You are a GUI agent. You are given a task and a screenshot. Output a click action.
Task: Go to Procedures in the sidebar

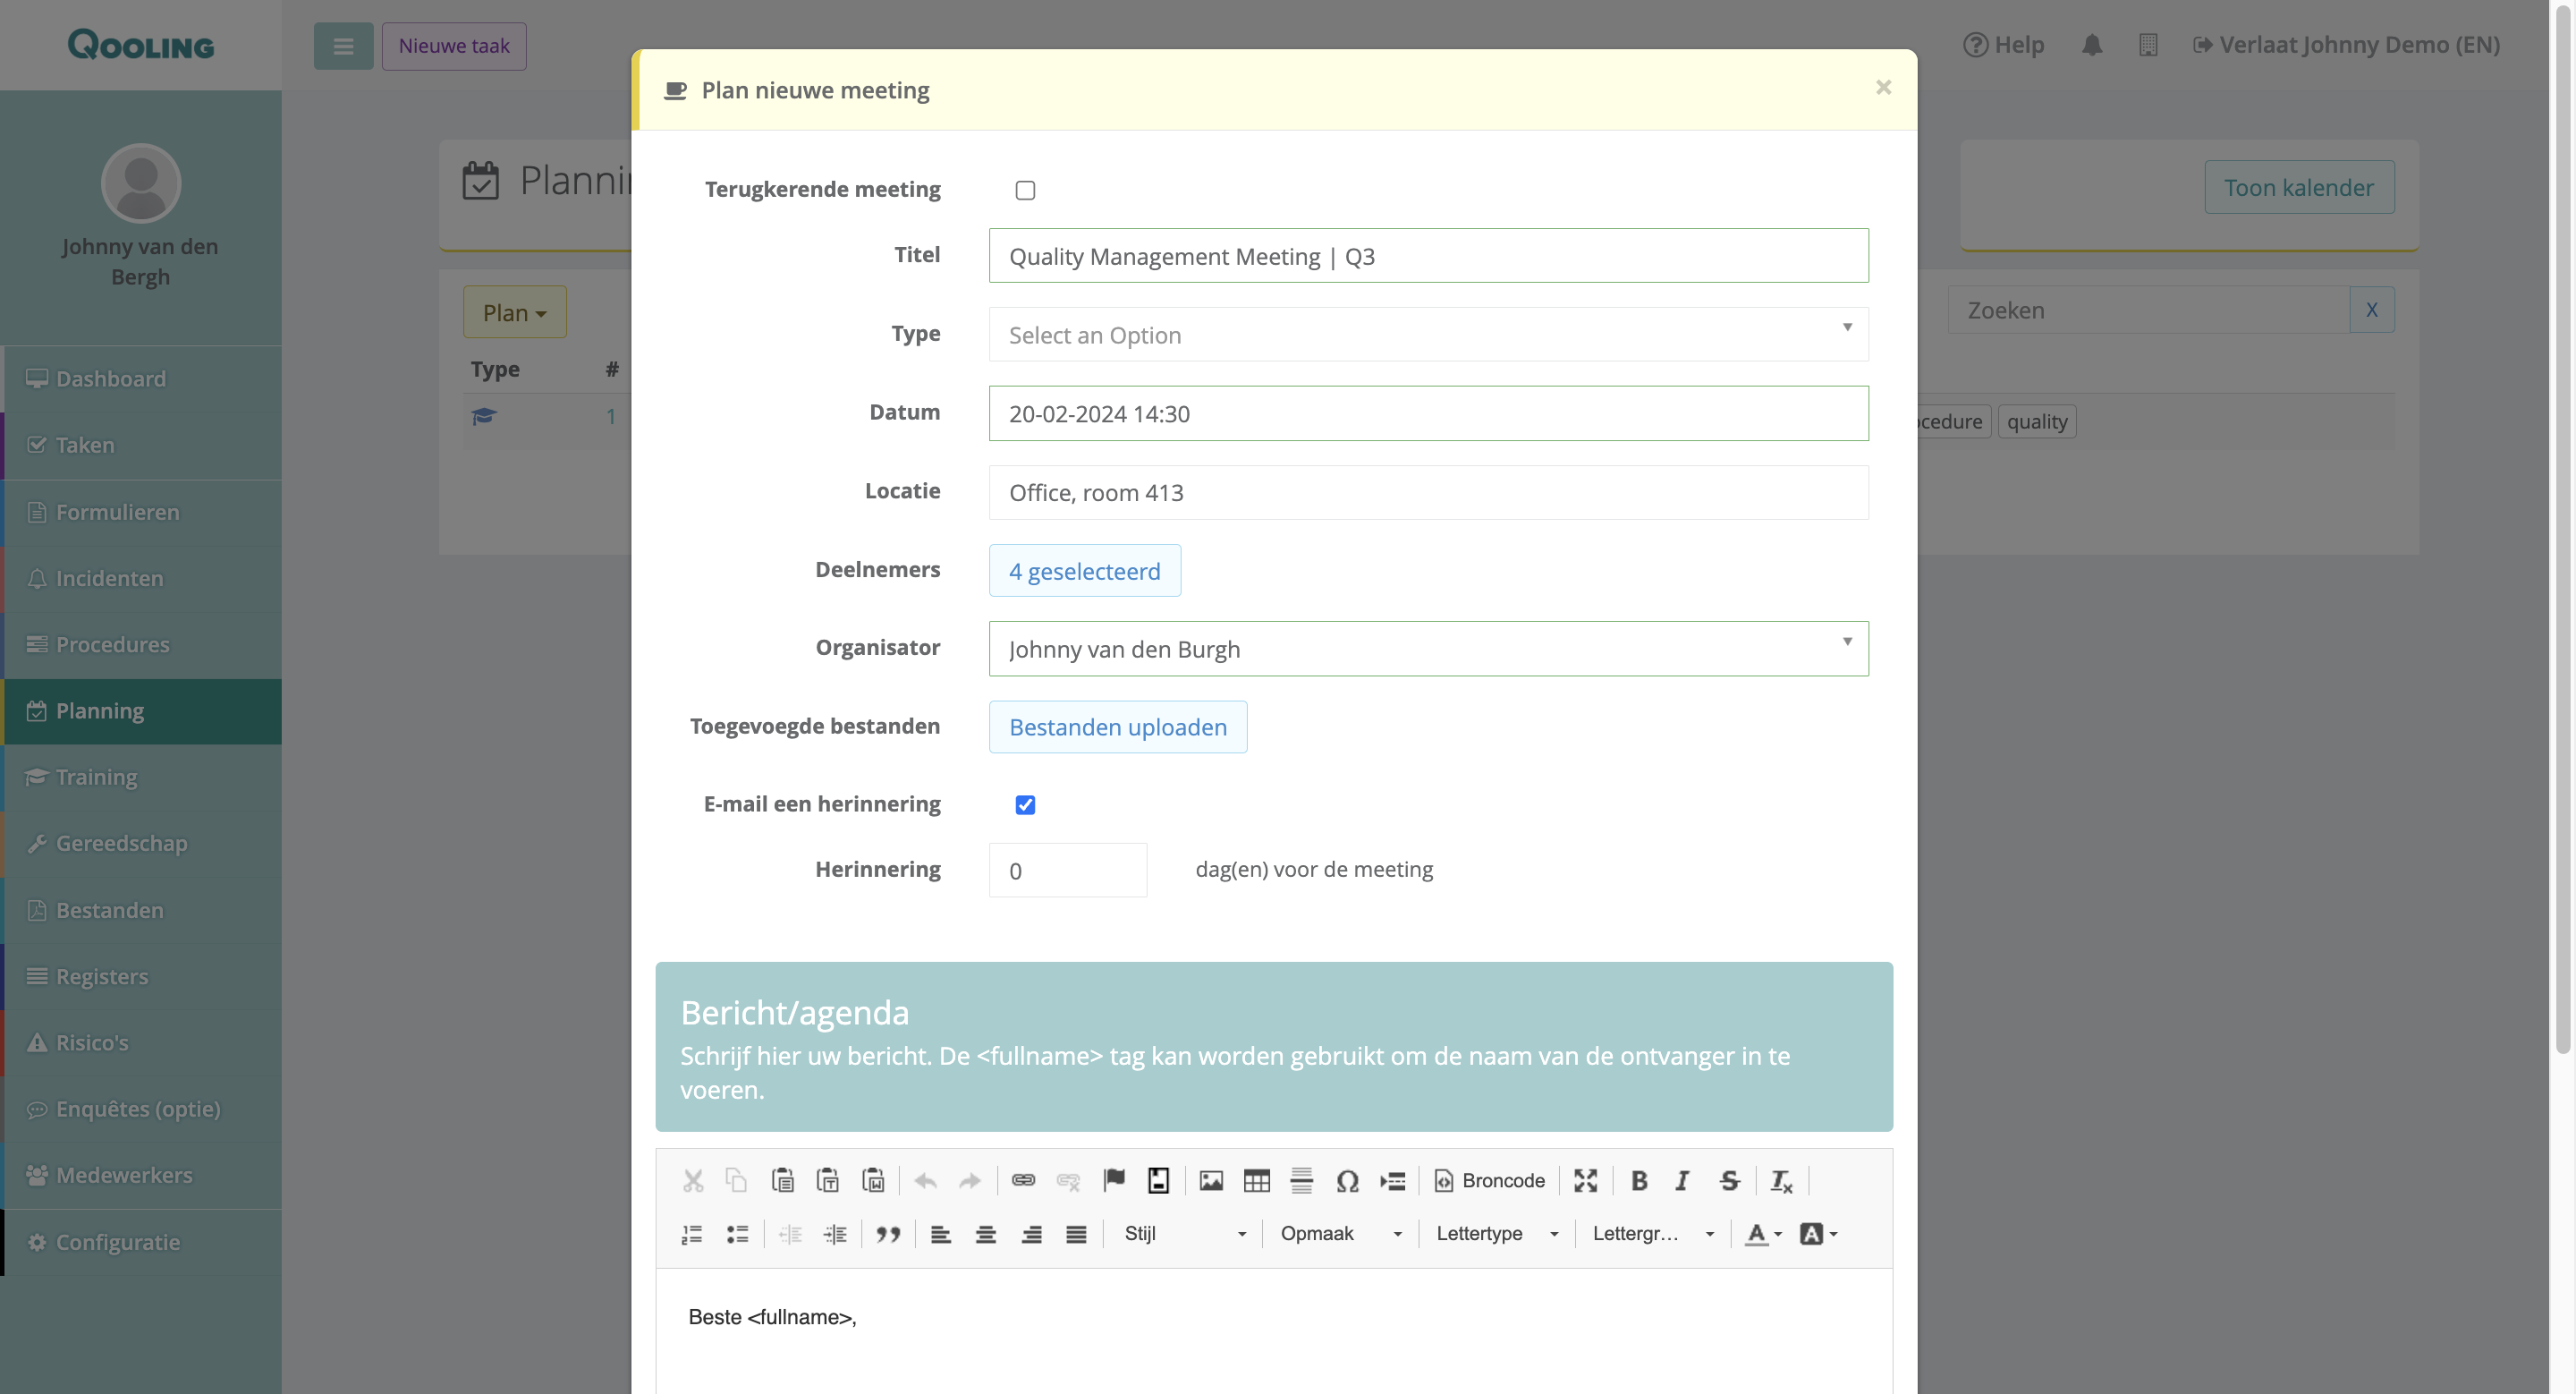(x=112, y=645)
